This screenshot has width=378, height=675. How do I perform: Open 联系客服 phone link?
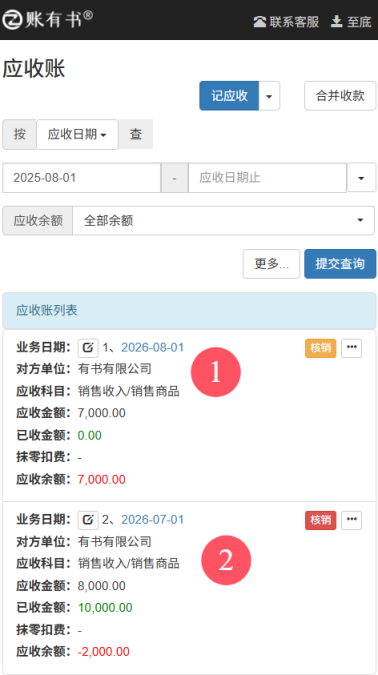286,22
